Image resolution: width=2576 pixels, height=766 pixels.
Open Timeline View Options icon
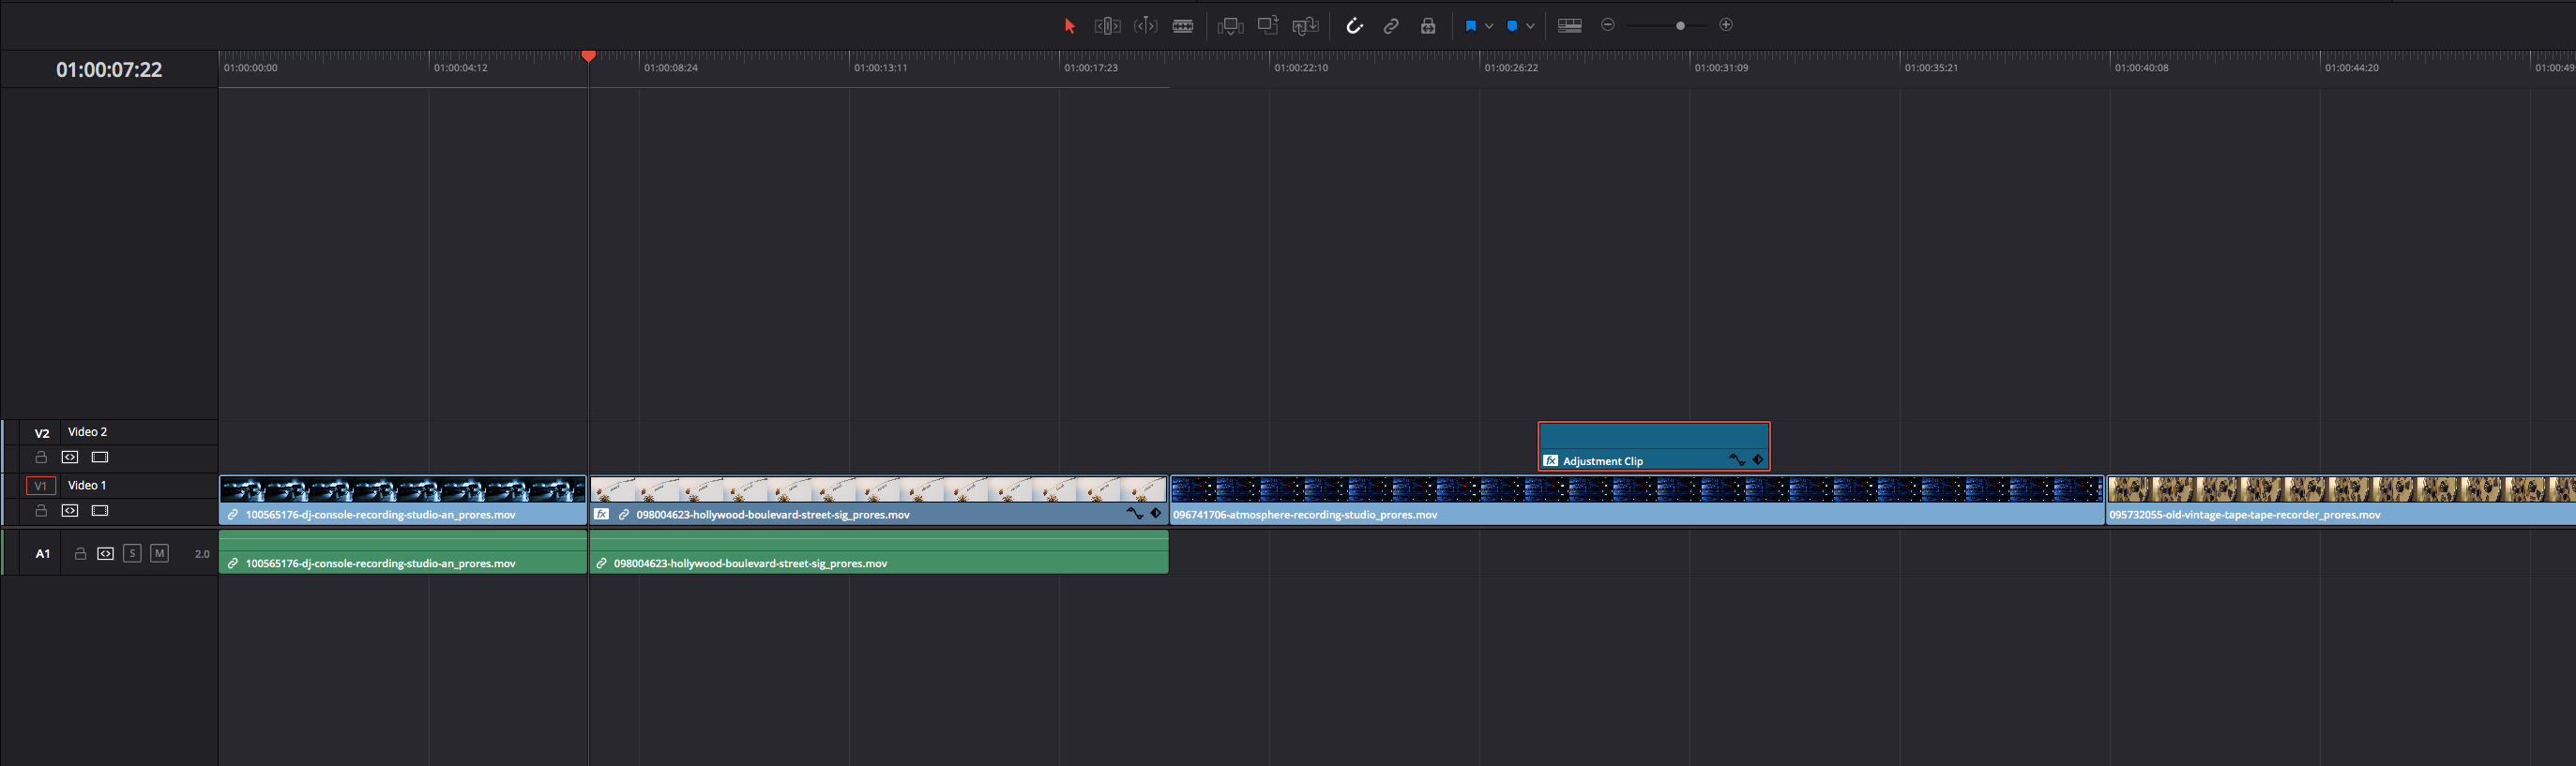pos(1570,26)
